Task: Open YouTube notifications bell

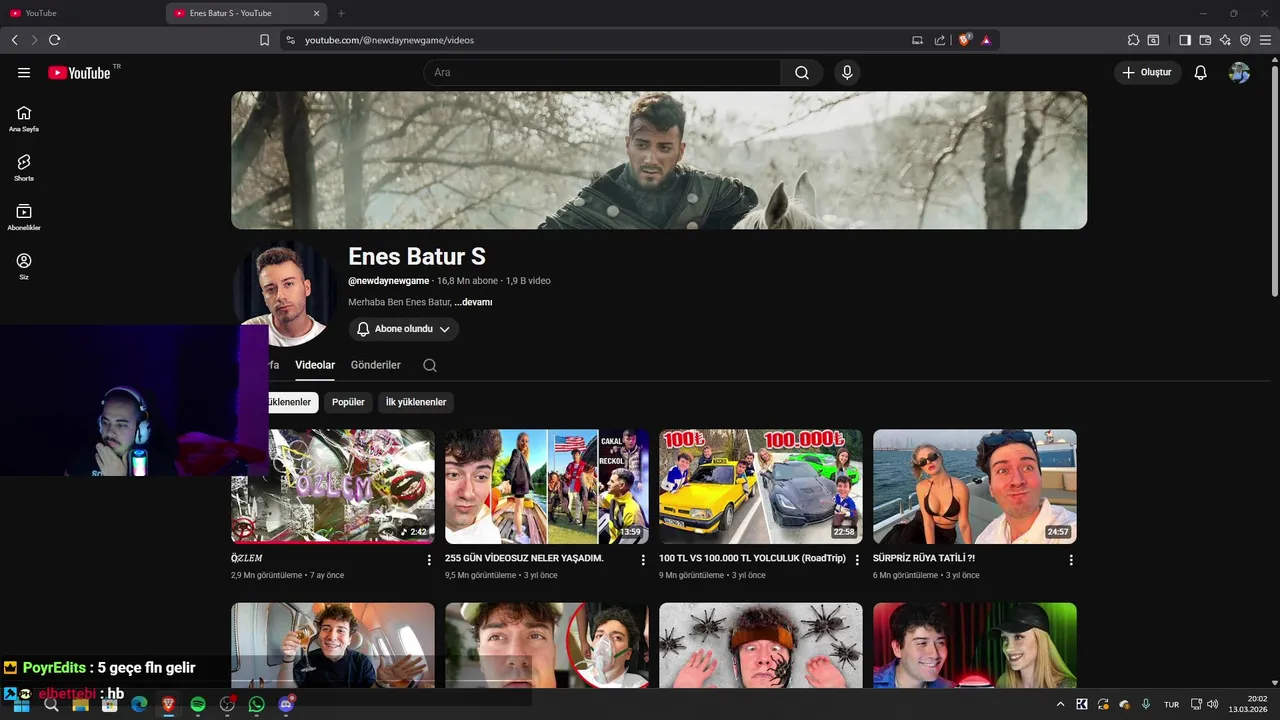Action: (1200, 73)
